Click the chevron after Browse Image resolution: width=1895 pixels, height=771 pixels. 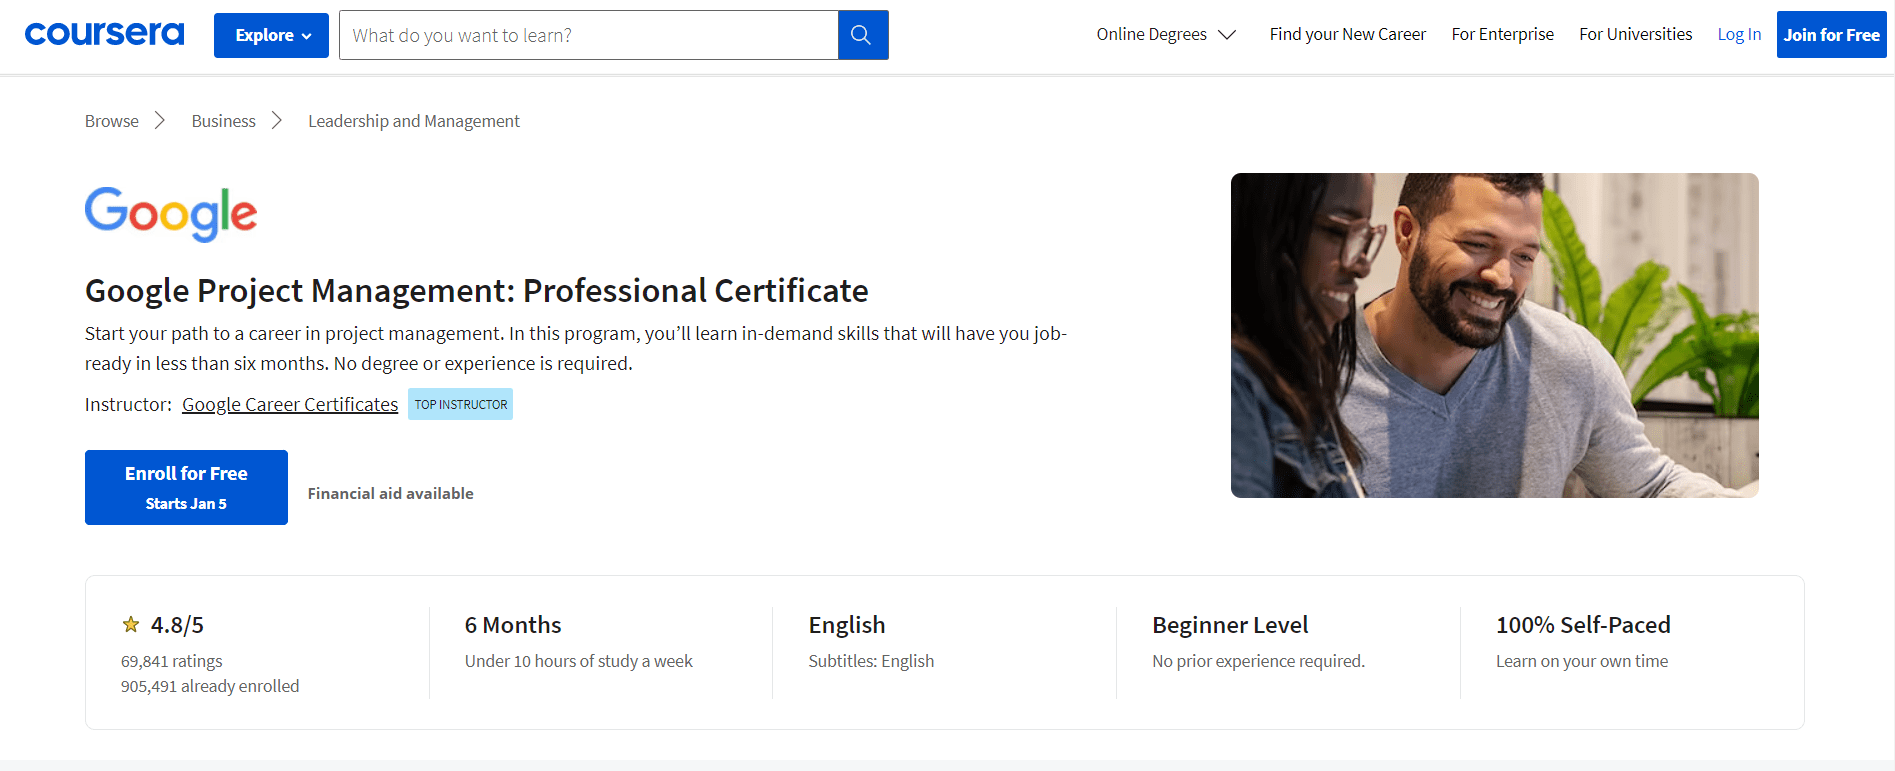pyautogui.click(x=160, y=121)
